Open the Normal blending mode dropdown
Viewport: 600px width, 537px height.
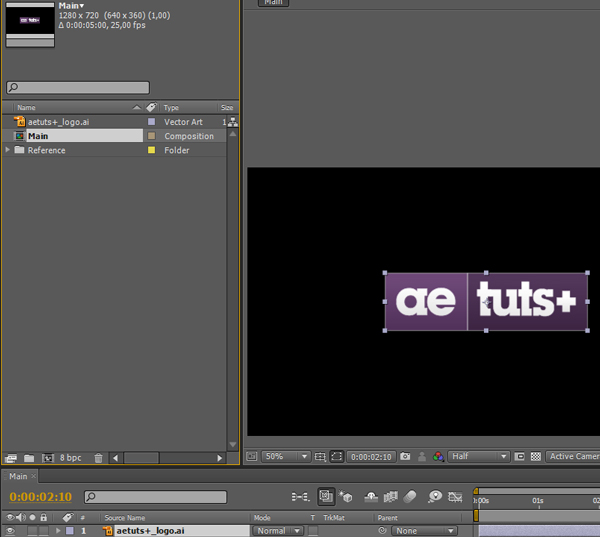coord(277,531)
